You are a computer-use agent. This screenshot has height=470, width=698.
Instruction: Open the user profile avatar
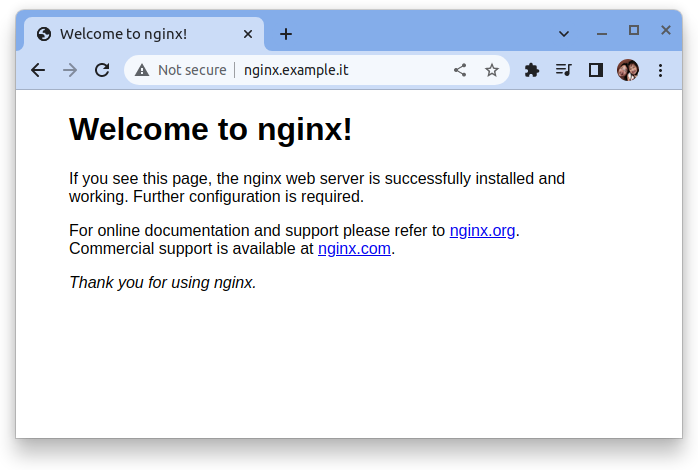[627, 70]
